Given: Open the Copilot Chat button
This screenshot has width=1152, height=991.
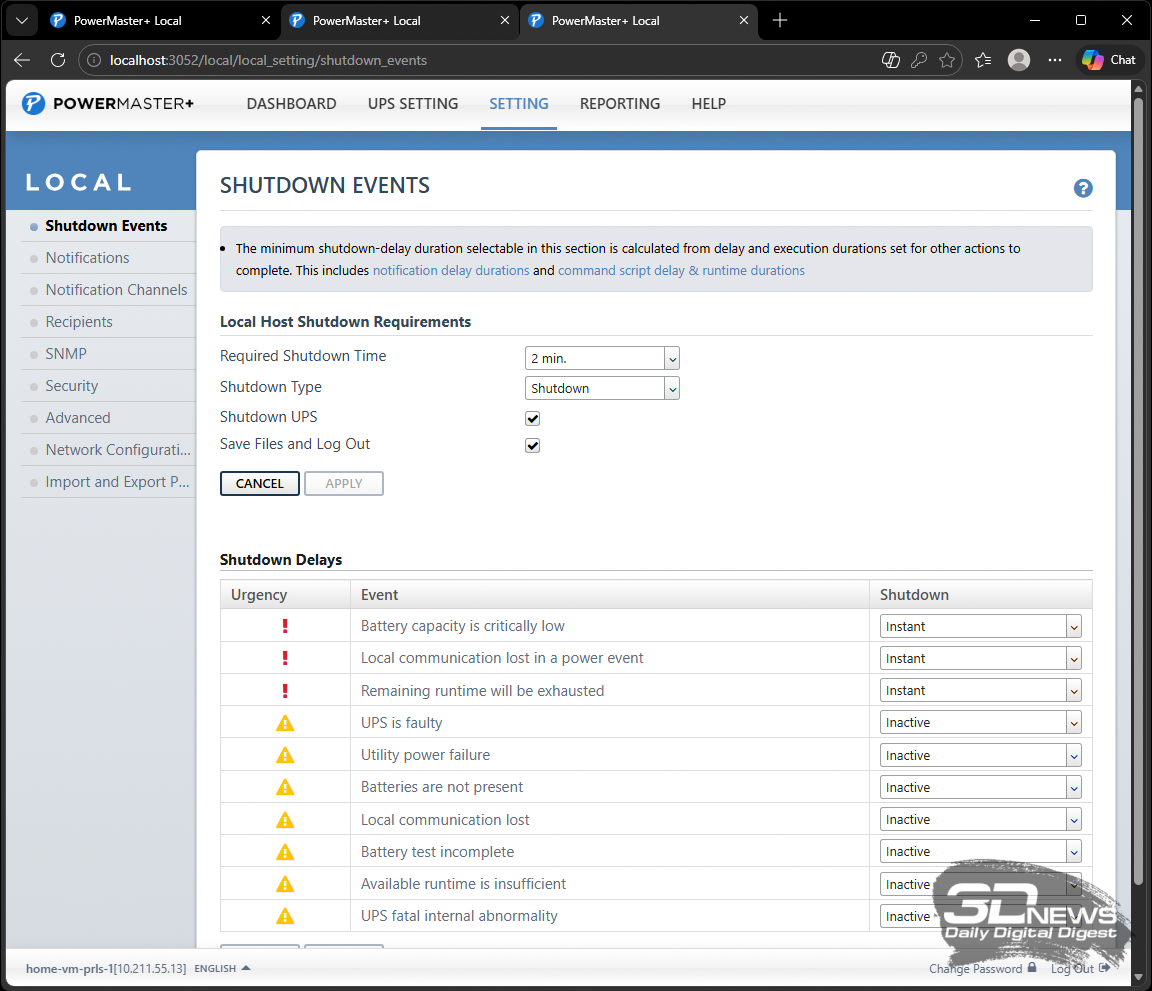Looking at the screenshot, I should (1109, 60).
